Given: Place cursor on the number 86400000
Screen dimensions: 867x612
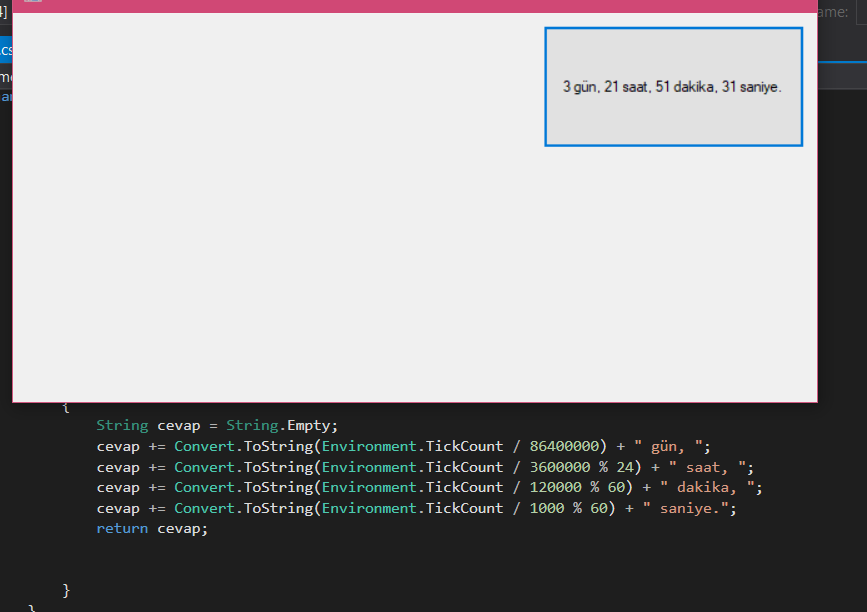Looking at the screenshot, I should coord(564,446).
